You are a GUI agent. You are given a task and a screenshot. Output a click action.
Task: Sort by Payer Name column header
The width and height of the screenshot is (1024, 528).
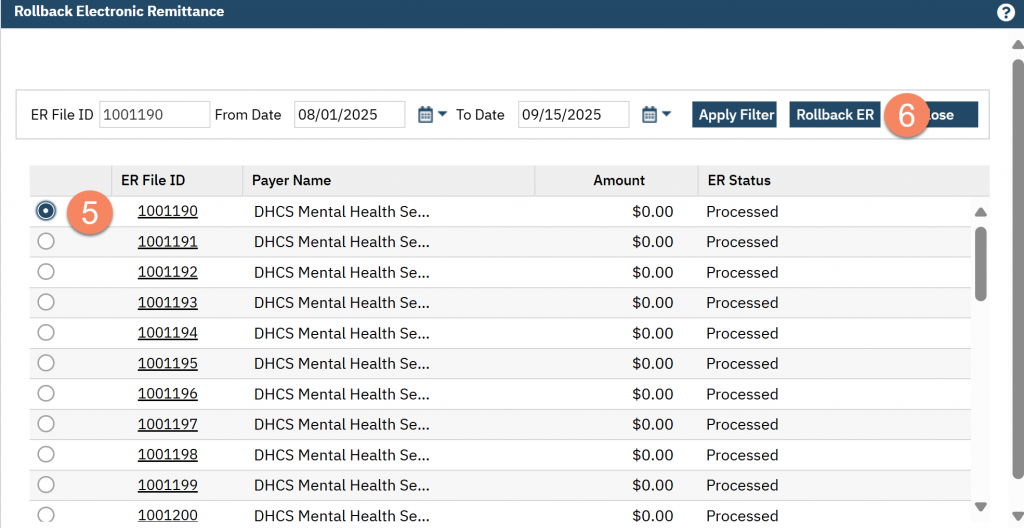291,181
